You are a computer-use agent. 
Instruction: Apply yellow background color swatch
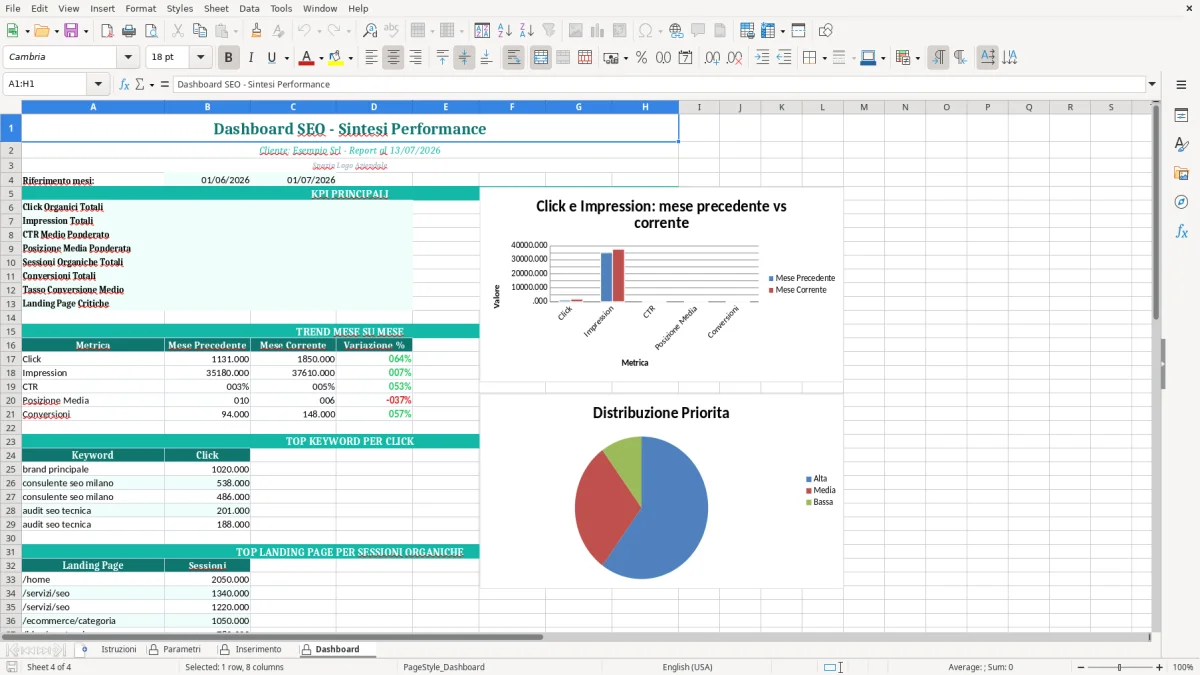[x=336, y=58]
